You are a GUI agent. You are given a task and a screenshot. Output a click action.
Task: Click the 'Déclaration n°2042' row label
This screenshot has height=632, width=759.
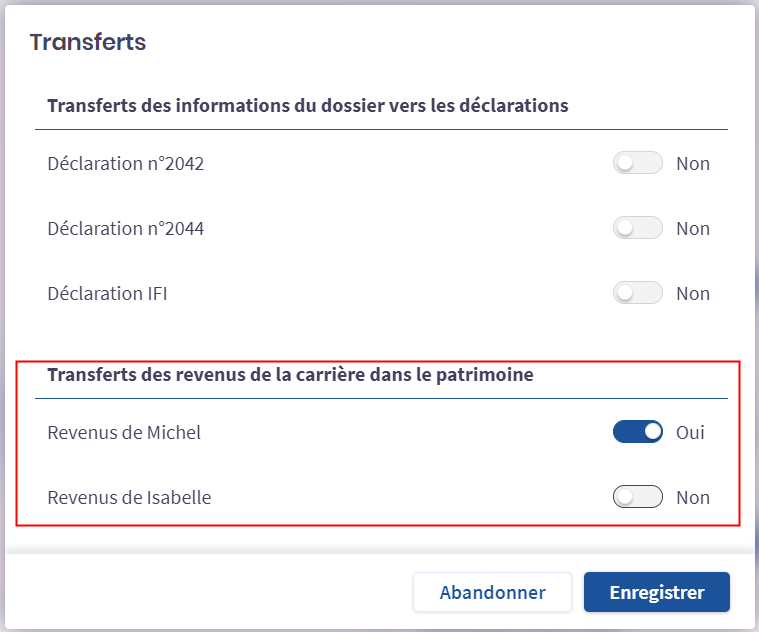pyautogui.click(x=126, y=164)
